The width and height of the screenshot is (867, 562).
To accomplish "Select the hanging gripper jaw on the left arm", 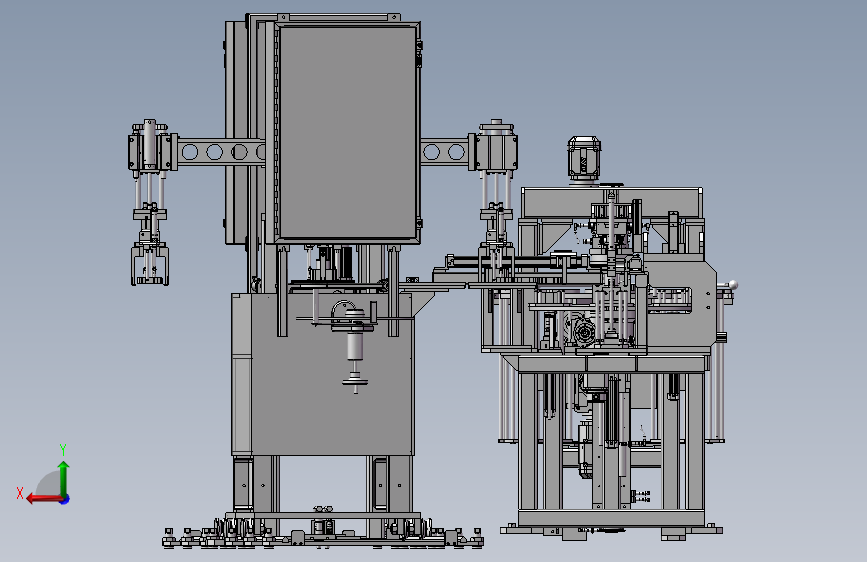I will 149,264.
